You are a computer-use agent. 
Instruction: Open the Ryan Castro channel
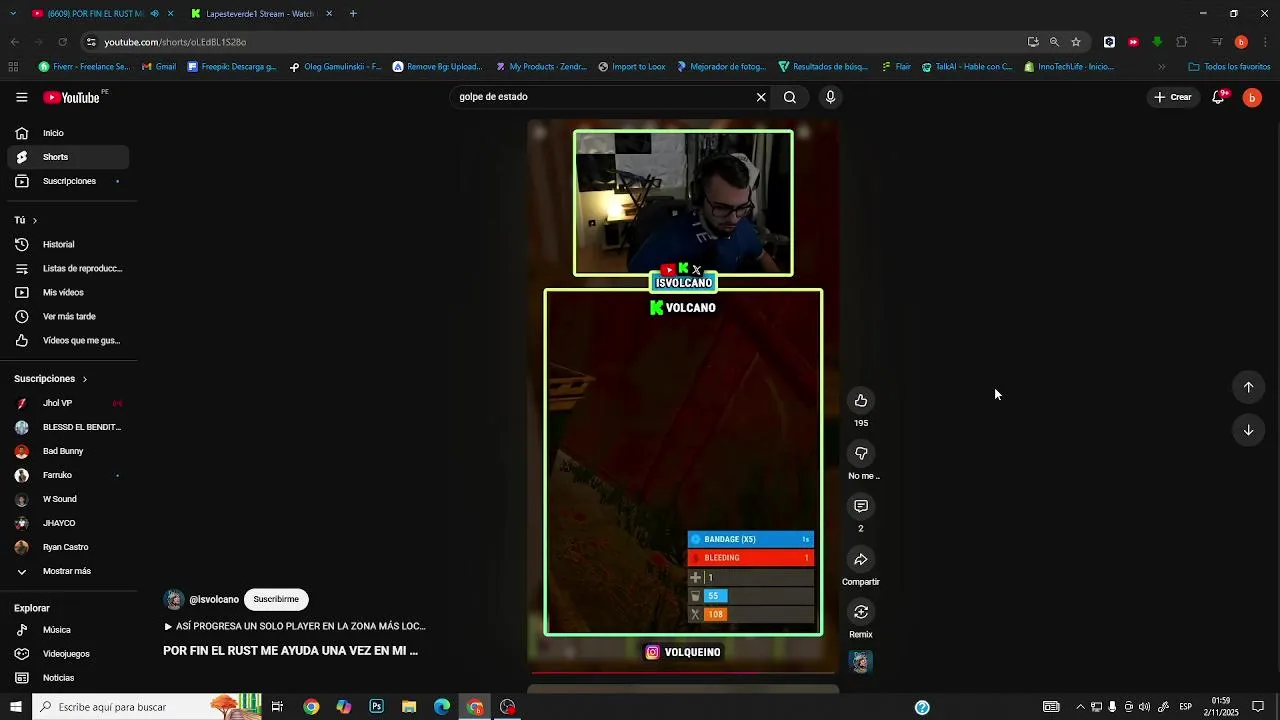(x=68, y=547)
